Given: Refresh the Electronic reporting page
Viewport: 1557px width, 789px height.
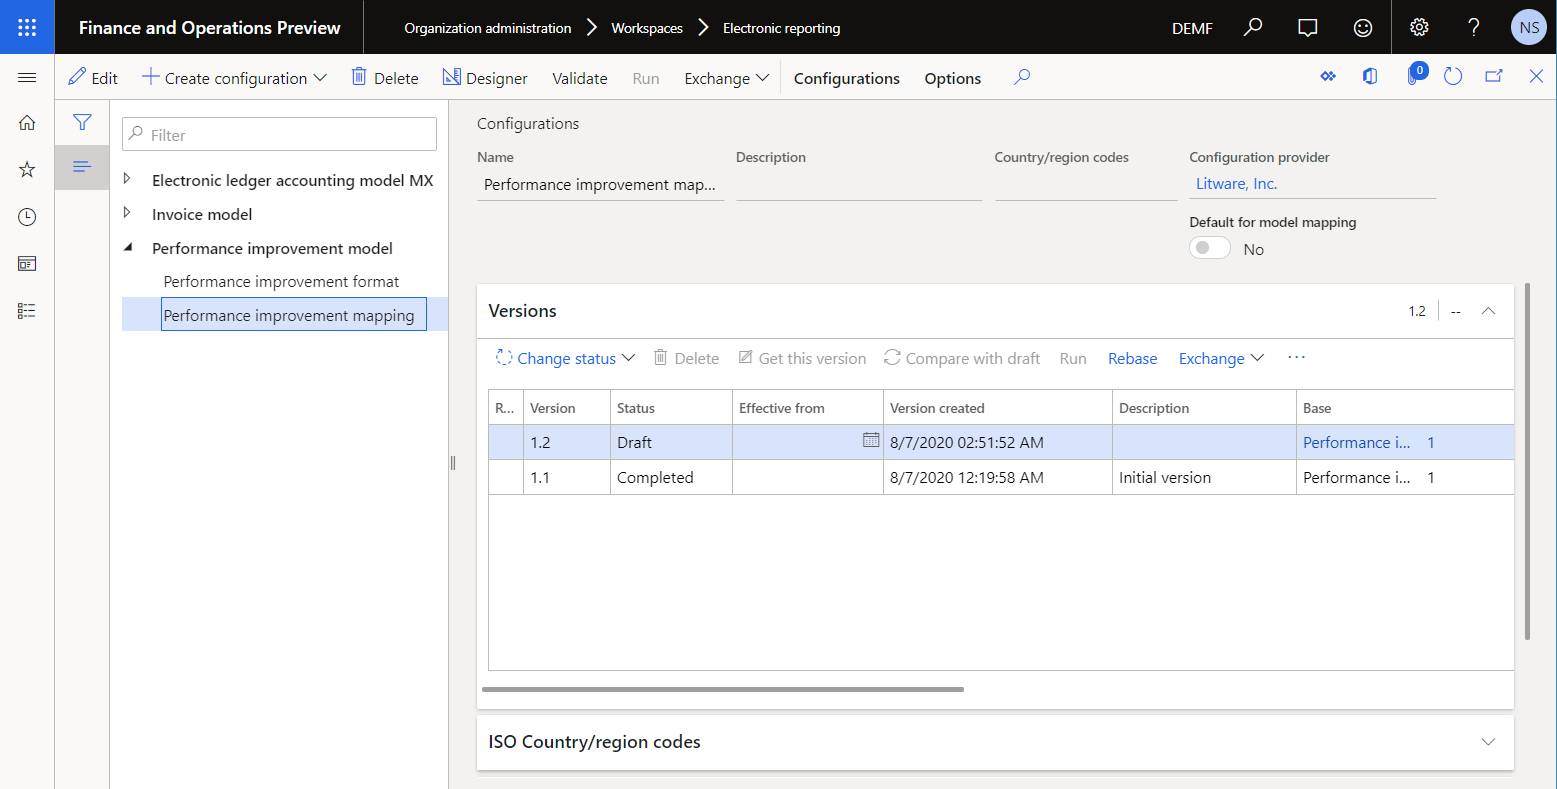Looking at the screenshot, I should pos(1453,76).
